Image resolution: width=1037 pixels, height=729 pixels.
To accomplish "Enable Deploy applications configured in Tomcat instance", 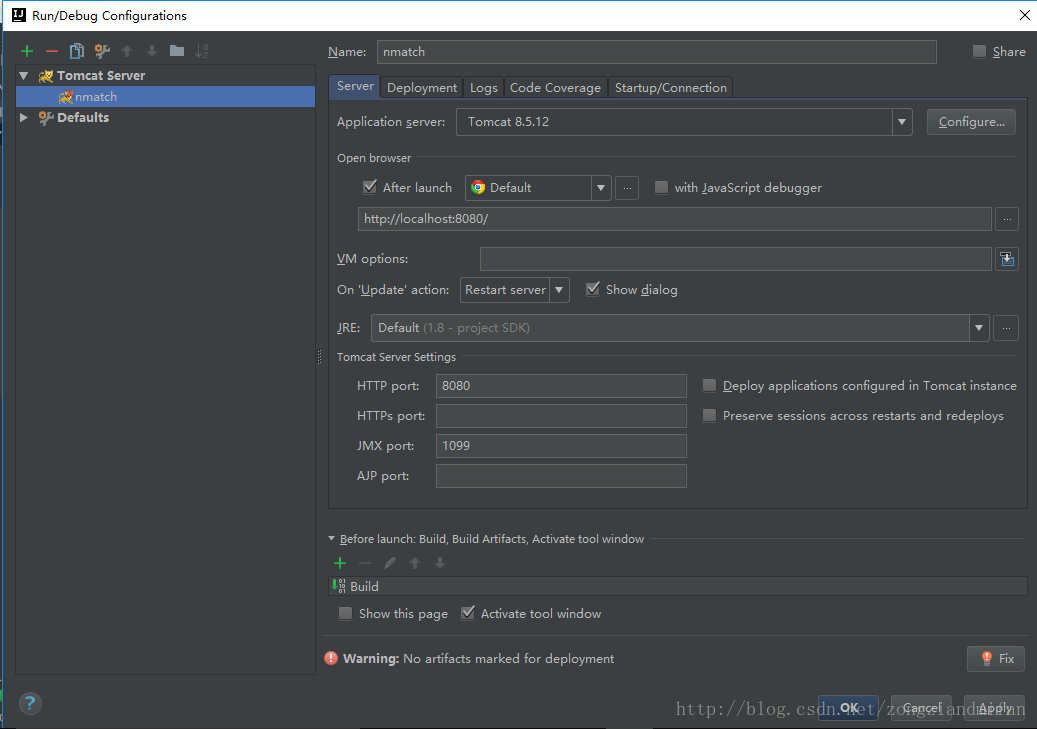I will click(x=709, y=385).
